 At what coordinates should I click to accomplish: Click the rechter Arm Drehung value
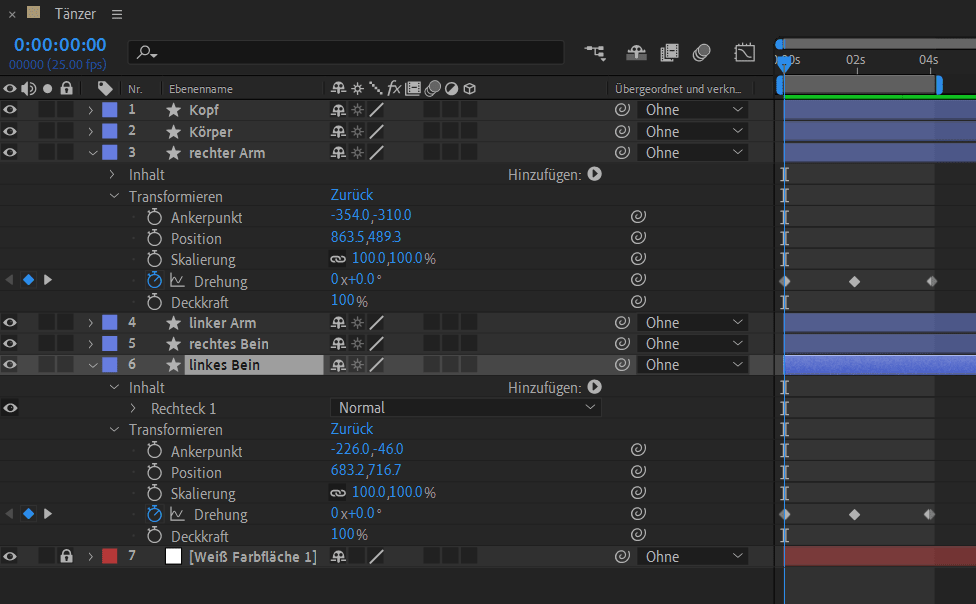[x=355, y=279]
